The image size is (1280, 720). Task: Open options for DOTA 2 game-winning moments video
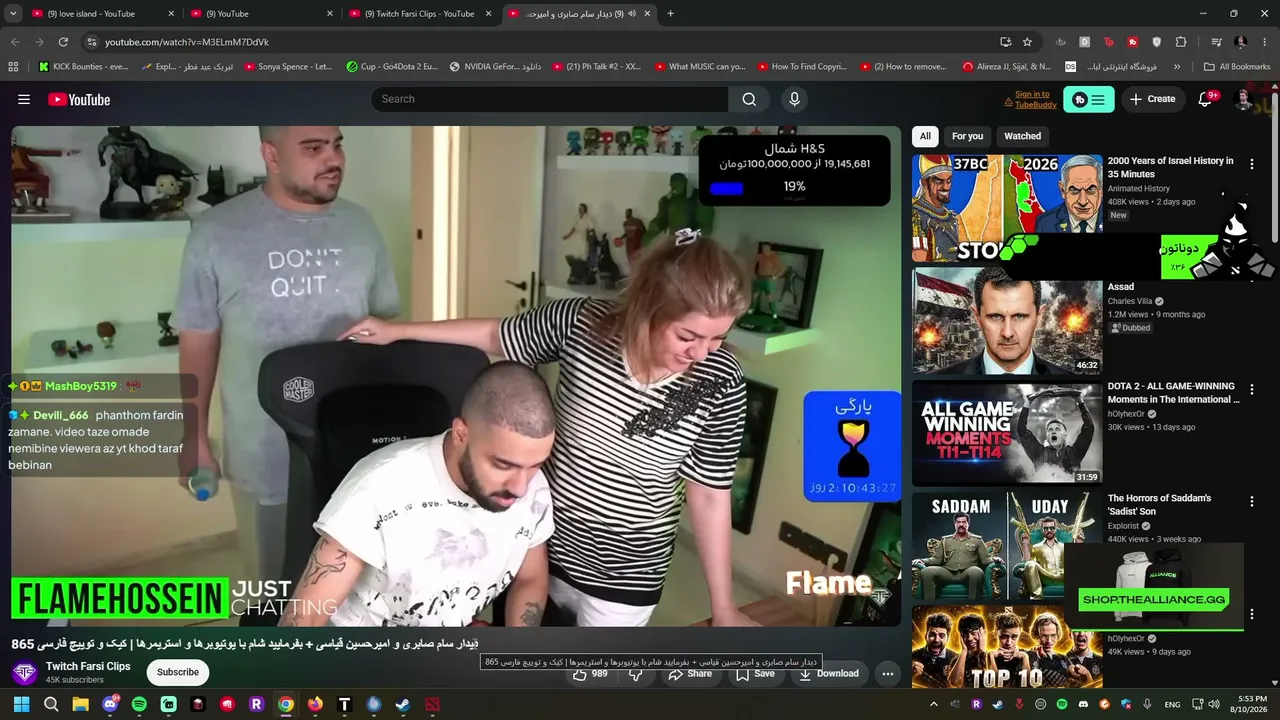[1252, 389]
